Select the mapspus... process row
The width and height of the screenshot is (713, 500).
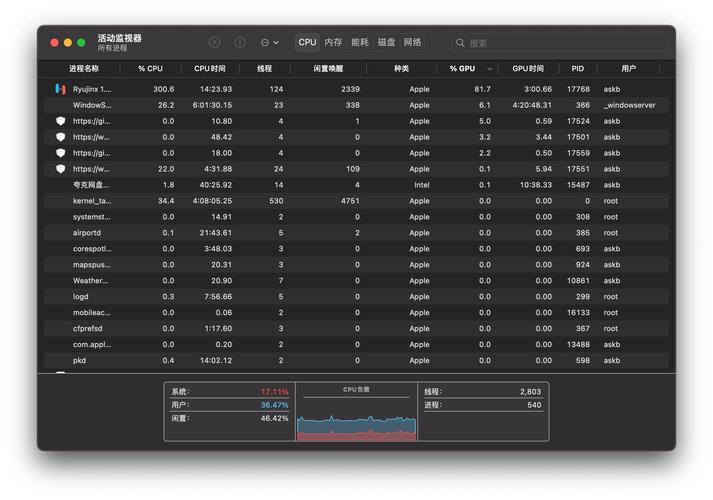pyautogui.click(x=356, y=265)
